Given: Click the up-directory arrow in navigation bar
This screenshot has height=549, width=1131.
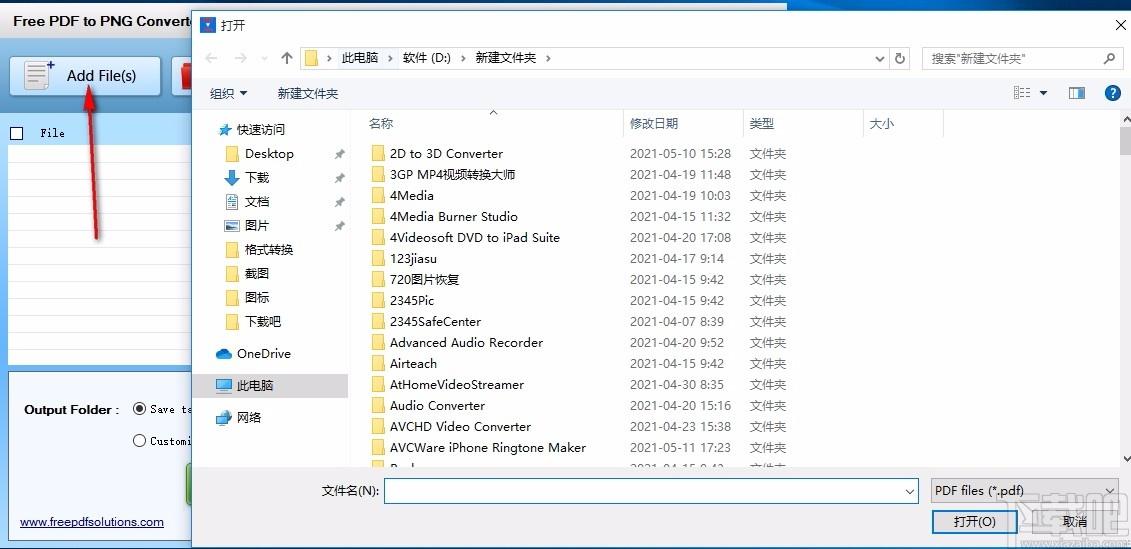Looking at the screenshot, I should click(x=287, y=58).
